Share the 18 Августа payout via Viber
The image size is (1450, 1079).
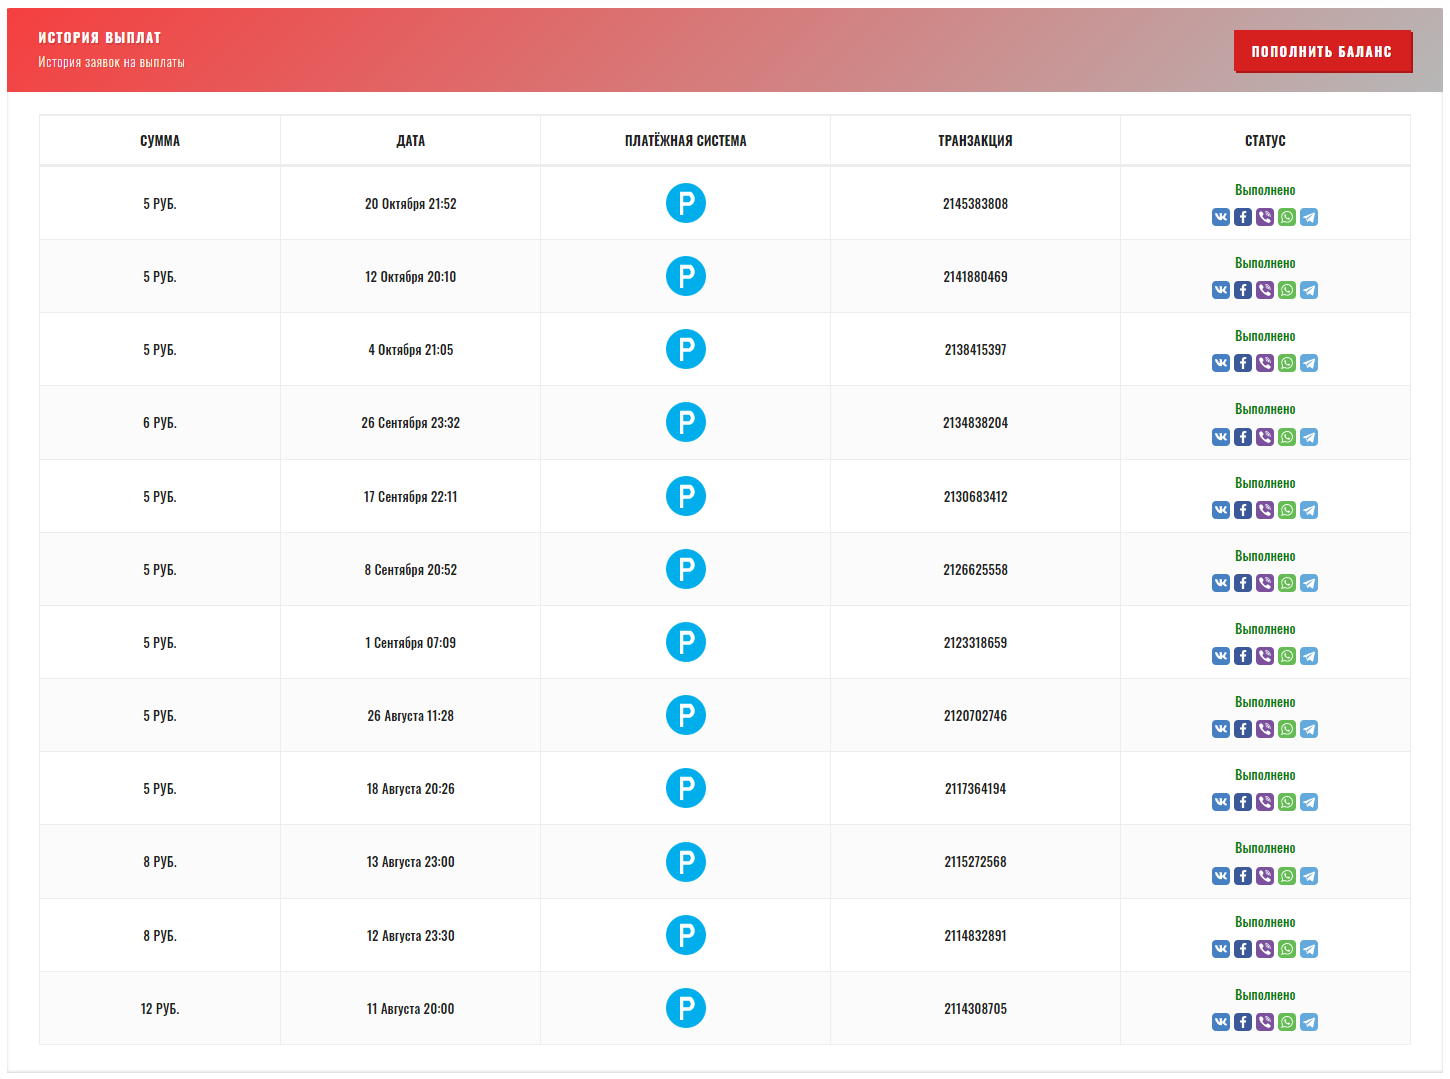(x=1265, y=802)
